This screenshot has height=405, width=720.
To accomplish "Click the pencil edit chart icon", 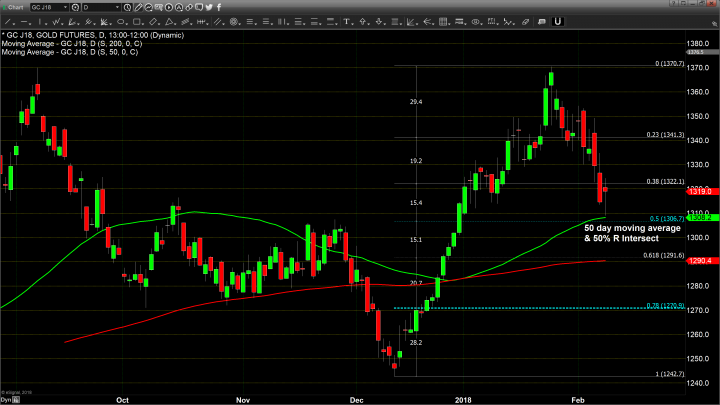I will tap(138, 7).
